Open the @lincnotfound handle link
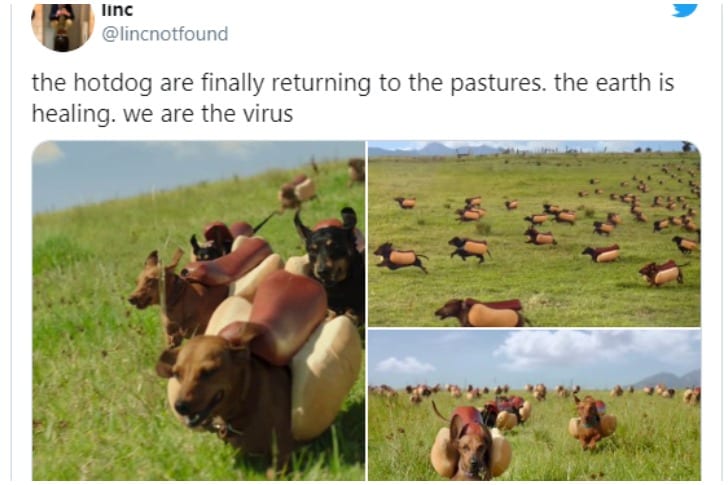 pyautogui.click(x=165, y=34)
